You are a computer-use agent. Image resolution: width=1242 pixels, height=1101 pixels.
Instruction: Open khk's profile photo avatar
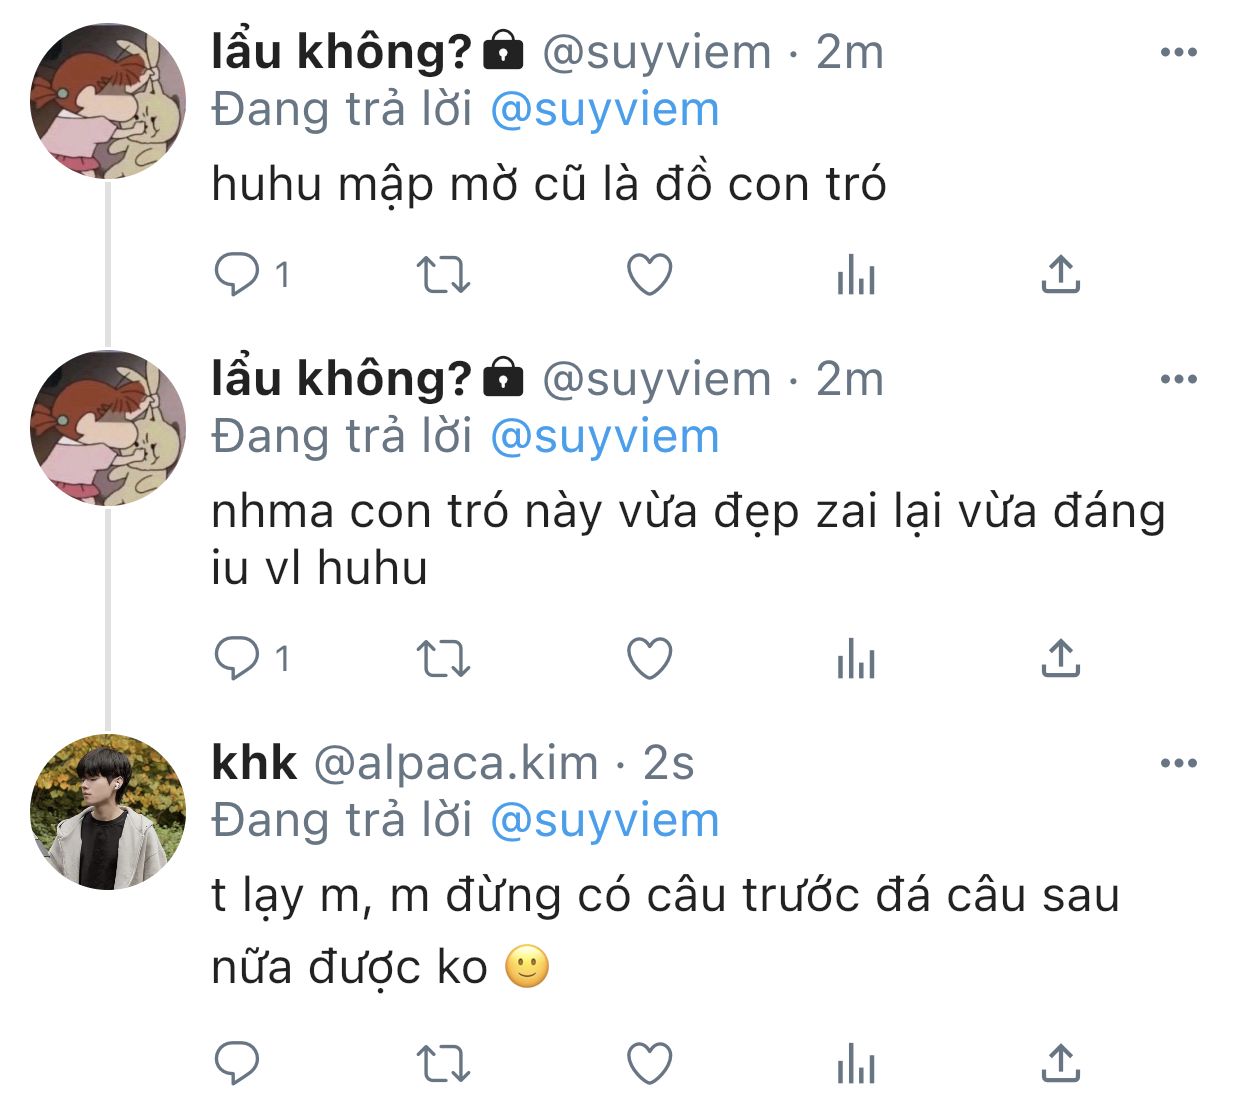[x=108, y=811]
